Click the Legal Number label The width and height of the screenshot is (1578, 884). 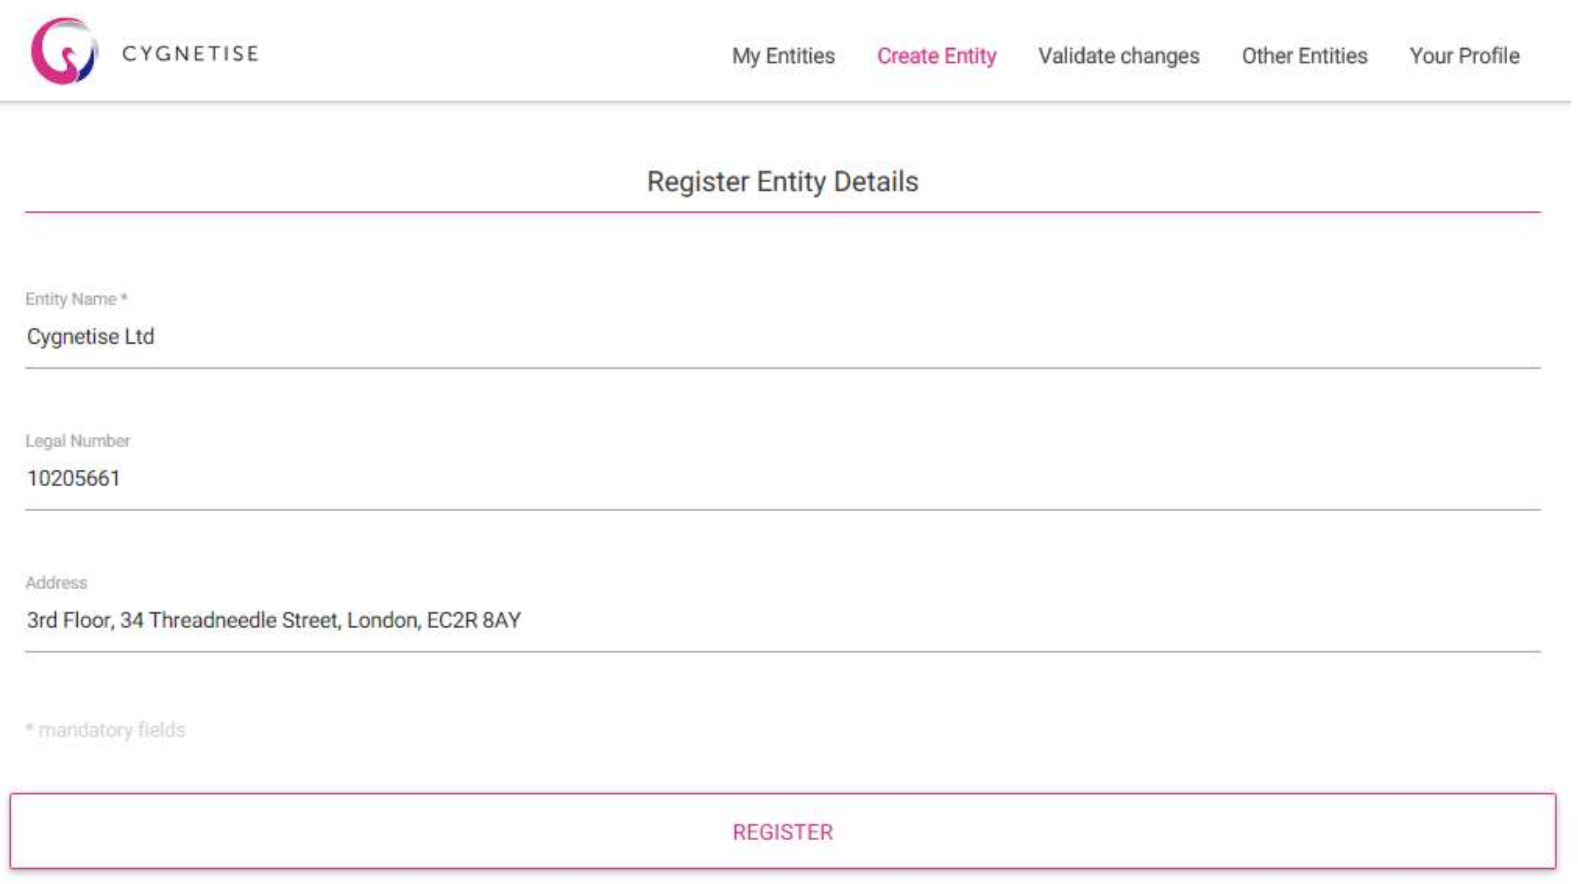coord(78,442)
